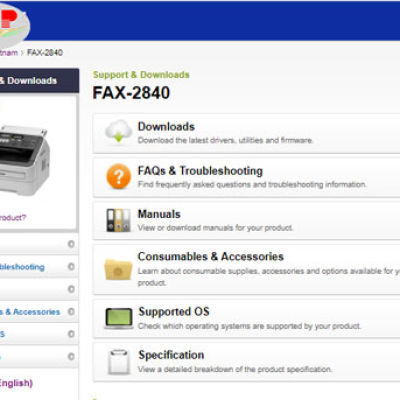Screen dimensions: 400x400
Task: Click the green laptop Supported OS icon
Action: click(119, 318)
